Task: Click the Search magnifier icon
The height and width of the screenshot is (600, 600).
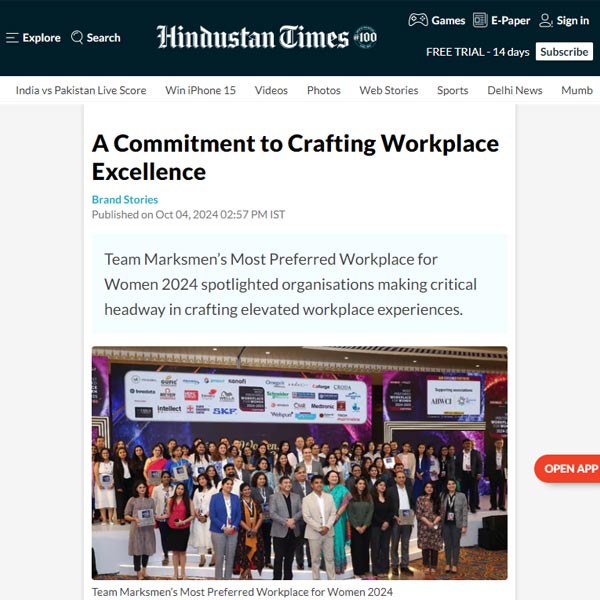Action: pos(77,38)
